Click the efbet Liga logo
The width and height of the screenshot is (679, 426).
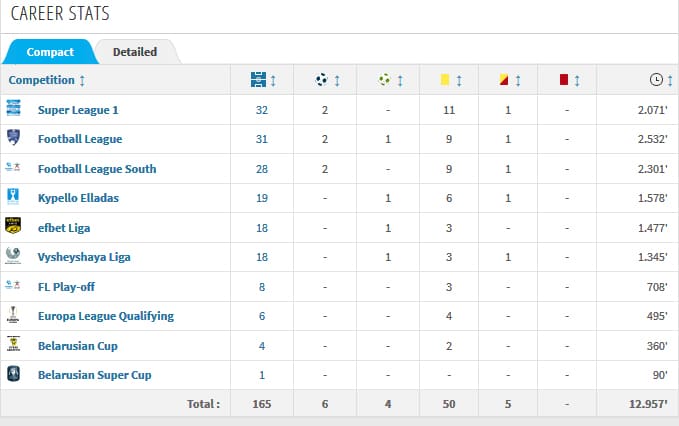coord(13,227)
